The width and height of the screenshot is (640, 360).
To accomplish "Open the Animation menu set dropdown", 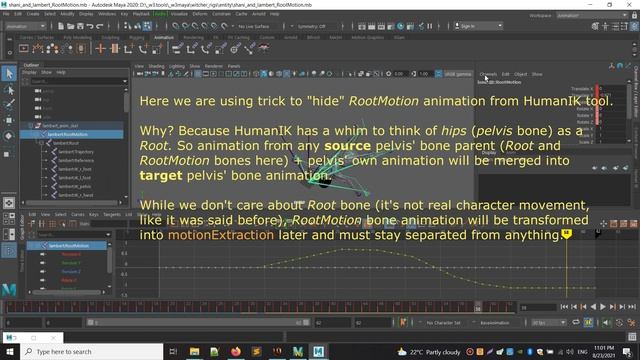I will coord(25,26).
